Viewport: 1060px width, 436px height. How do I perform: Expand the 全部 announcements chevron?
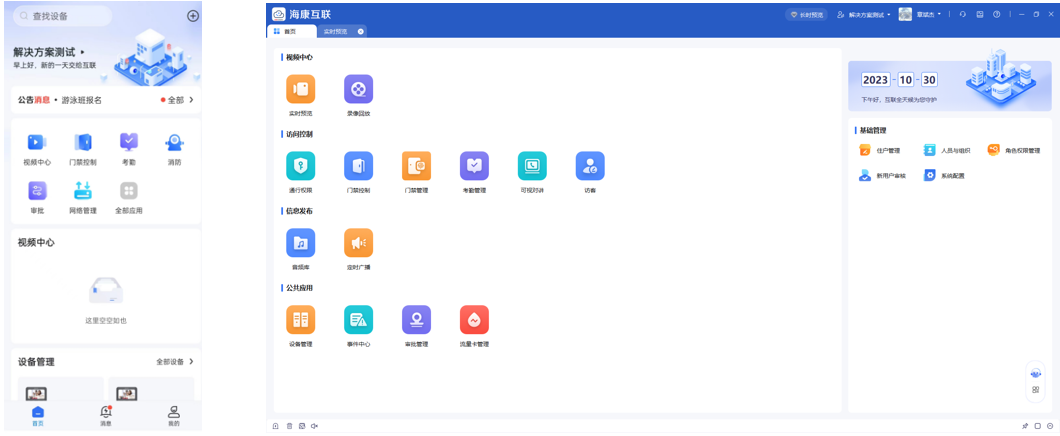(191, 100)
